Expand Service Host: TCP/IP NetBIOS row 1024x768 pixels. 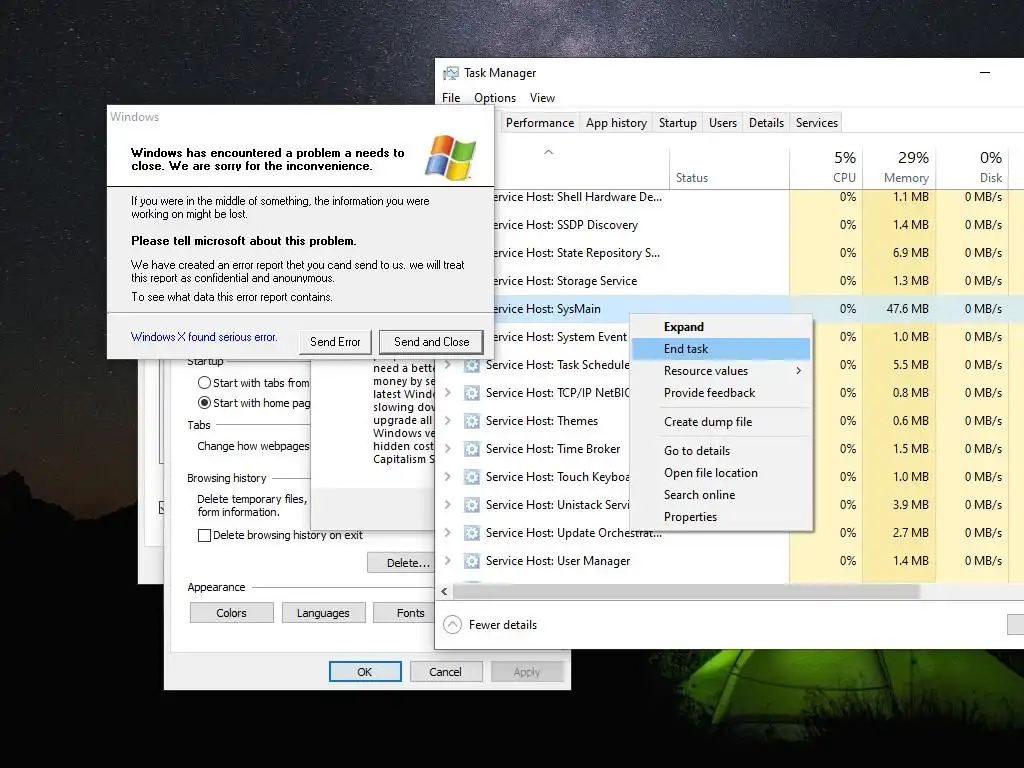447,393
